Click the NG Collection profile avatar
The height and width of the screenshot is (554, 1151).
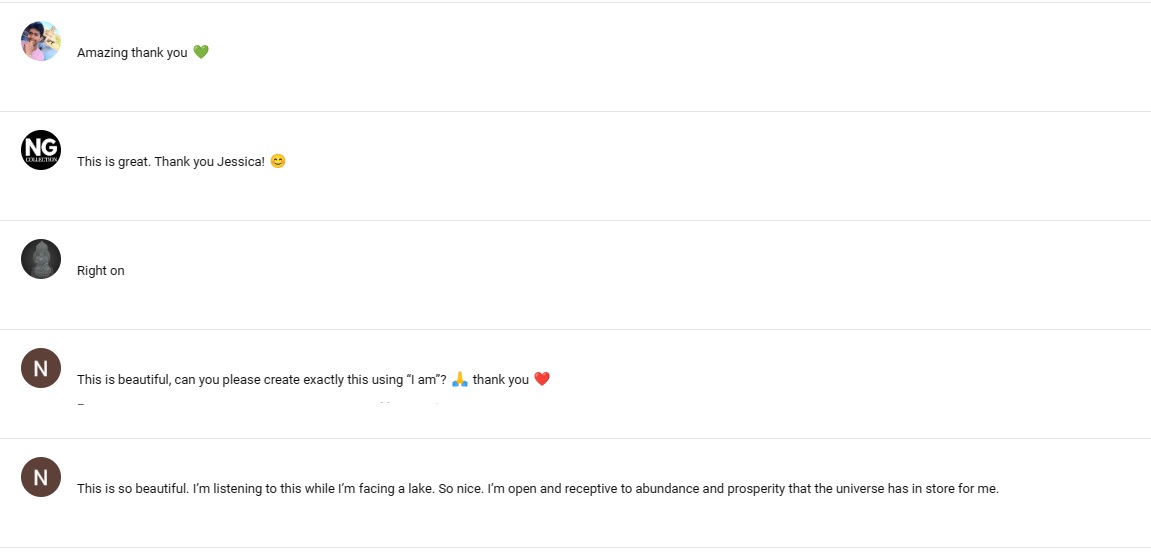(x=40, y=150)
